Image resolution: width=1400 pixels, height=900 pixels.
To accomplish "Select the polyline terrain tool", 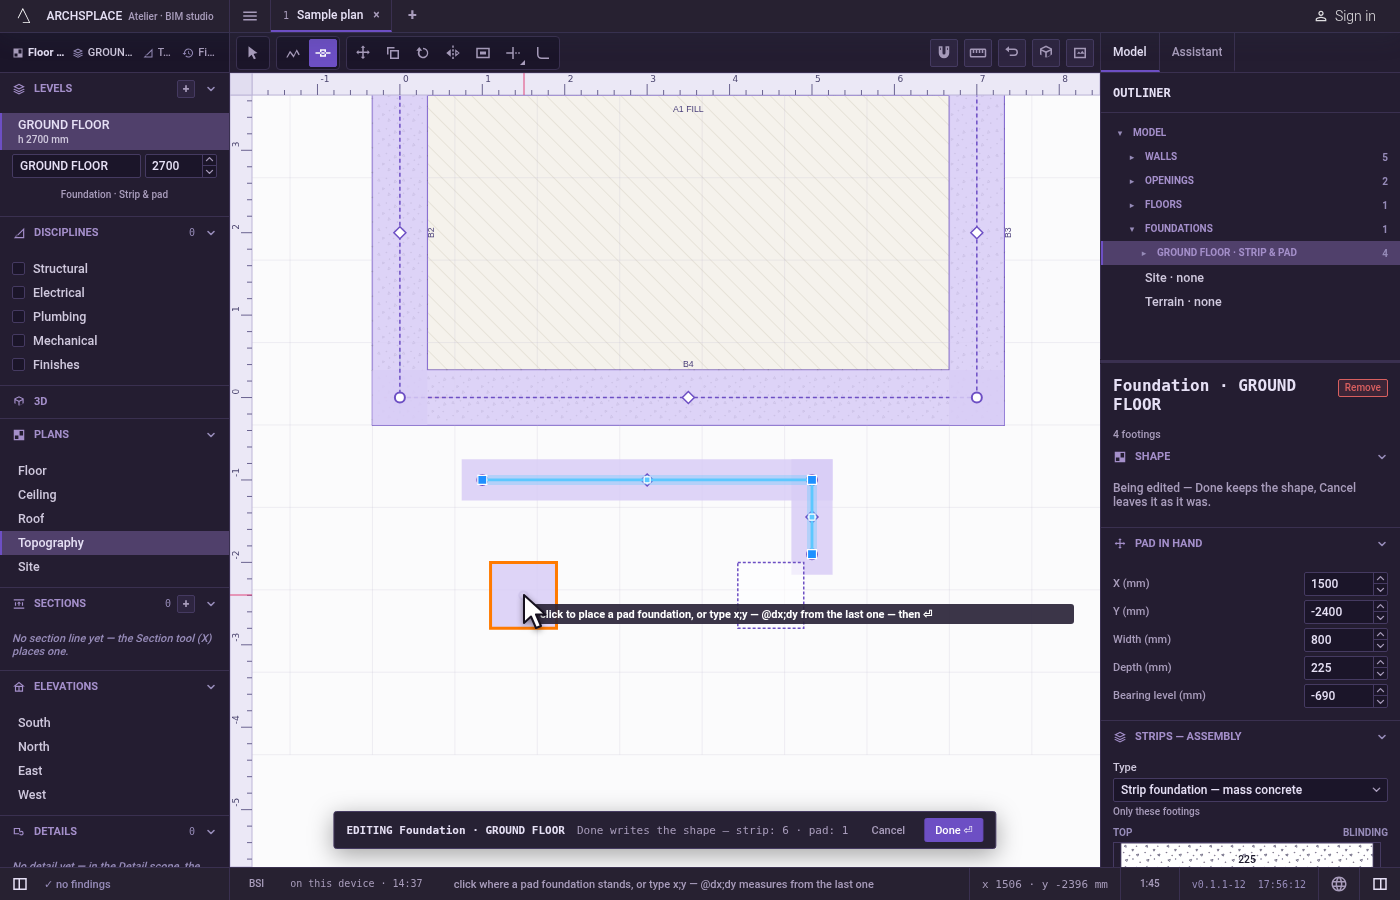I will [x=293, y=53].
